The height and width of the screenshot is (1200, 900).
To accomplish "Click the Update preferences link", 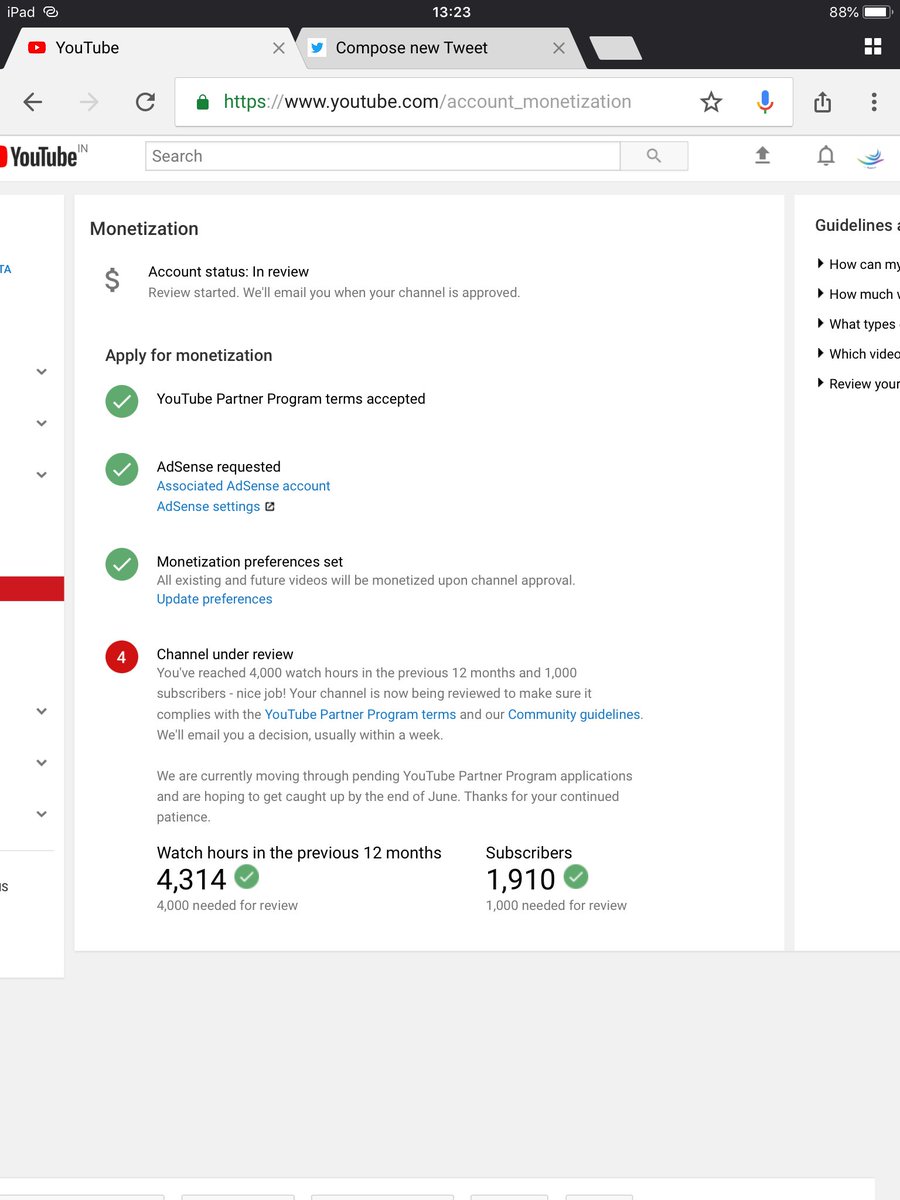I will (x=214, y=599).
